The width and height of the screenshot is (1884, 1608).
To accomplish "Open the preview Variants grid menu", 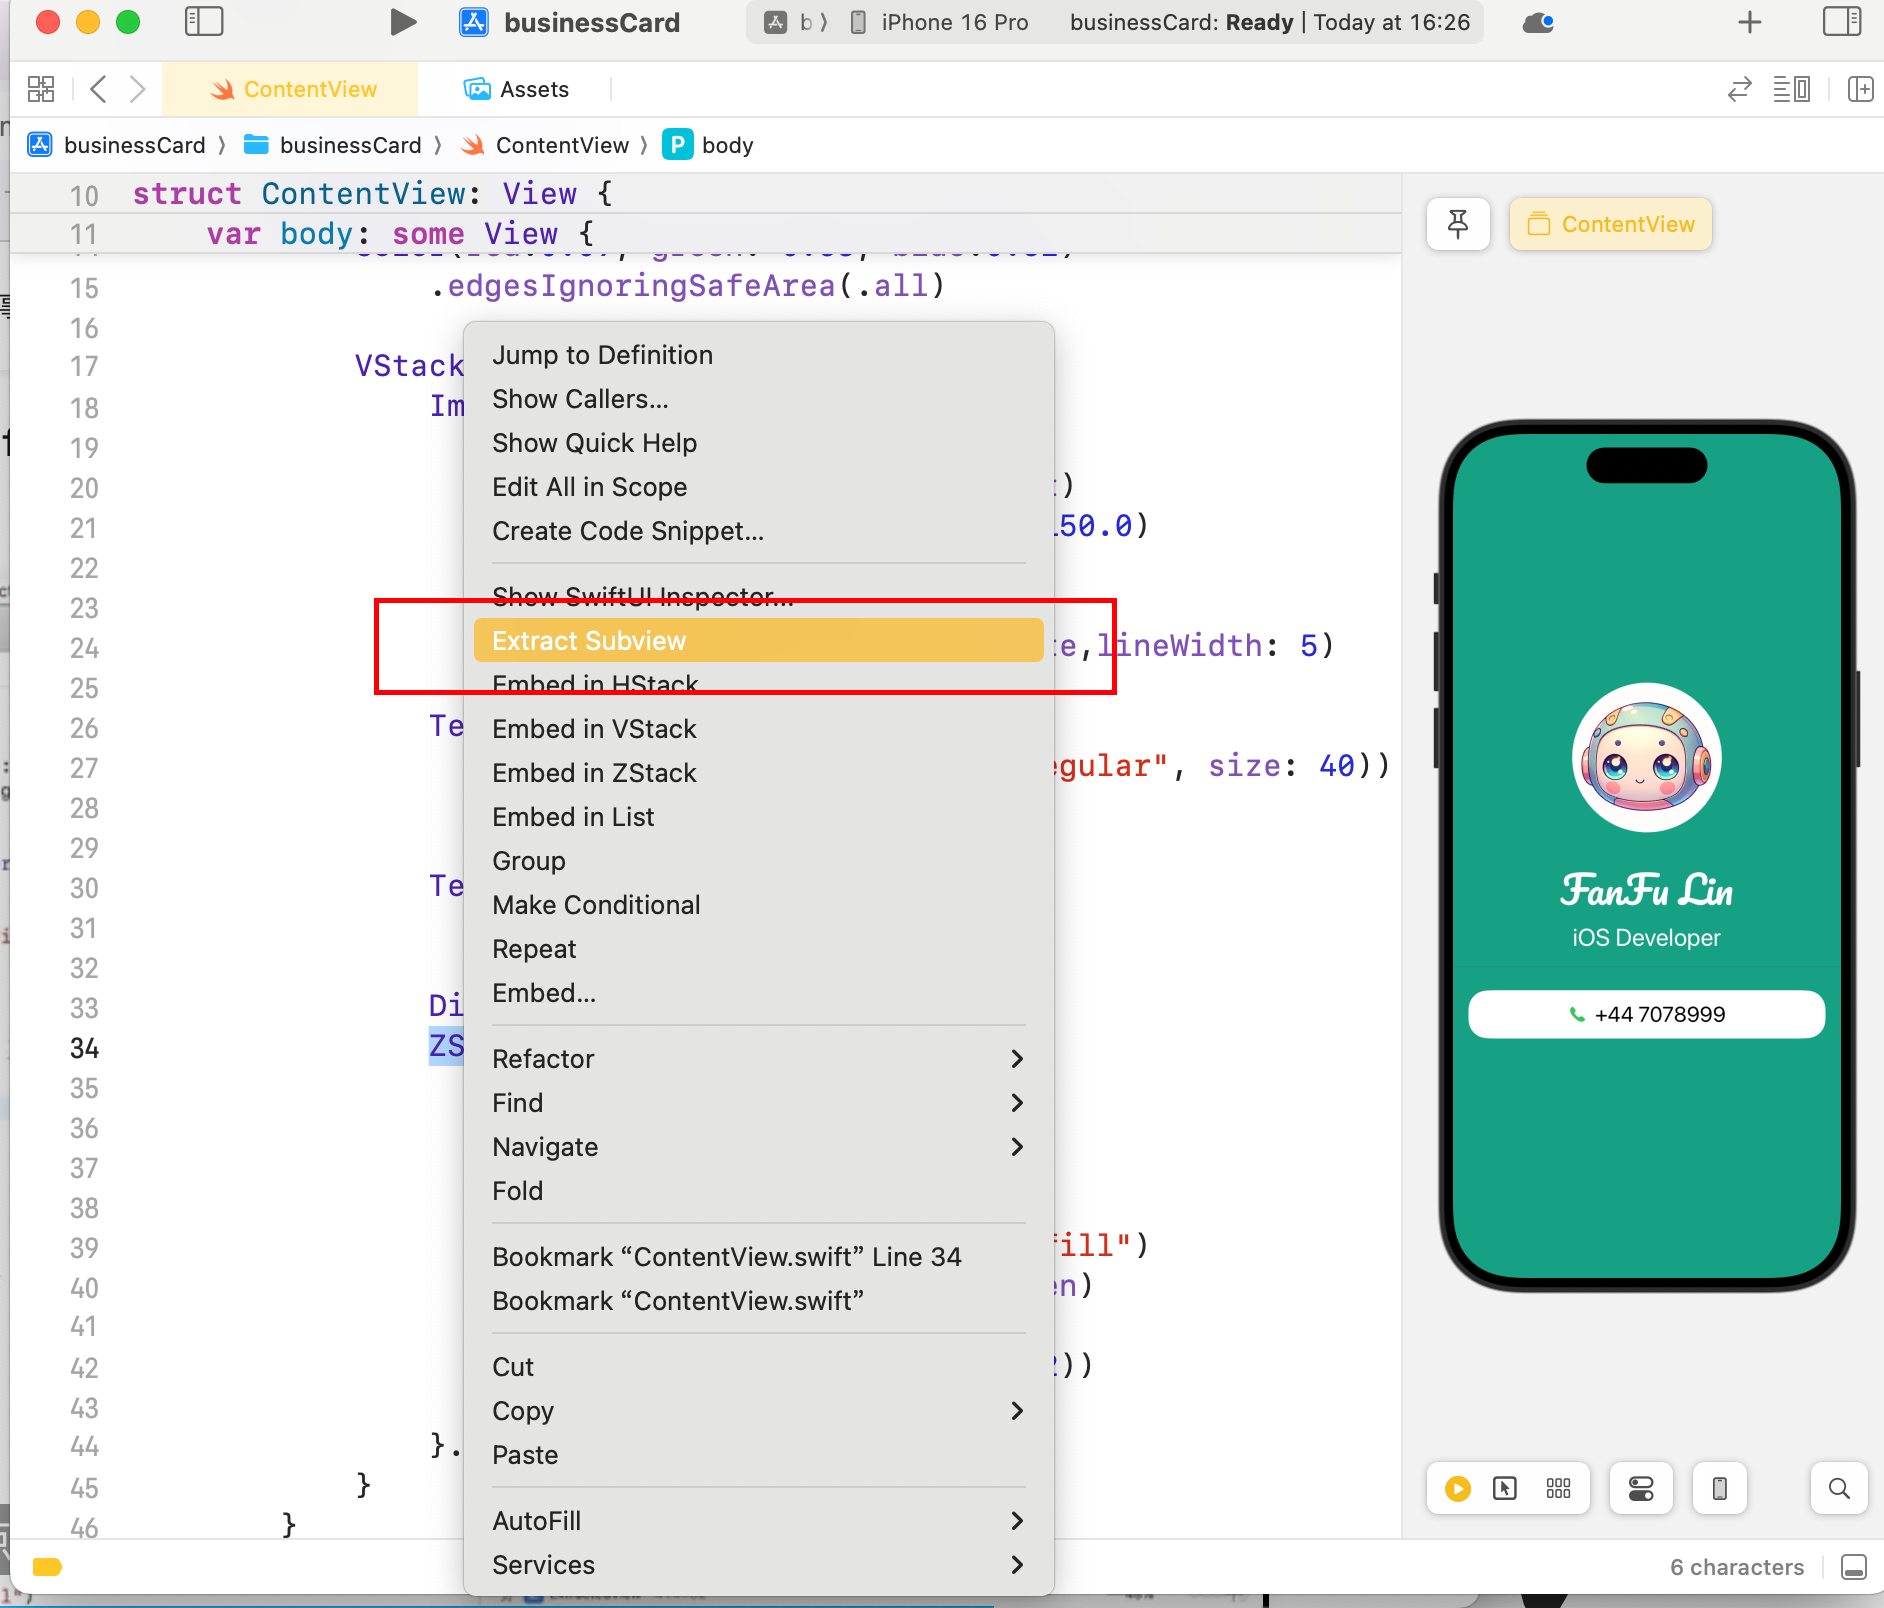I will [x=1558, y=1489].
